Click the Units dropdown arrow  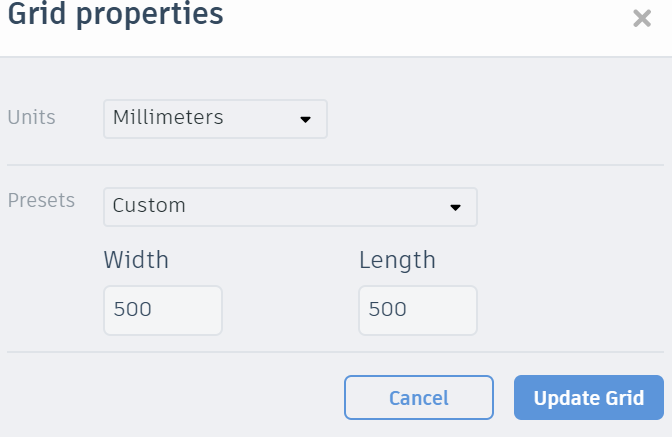coord(306,119)
